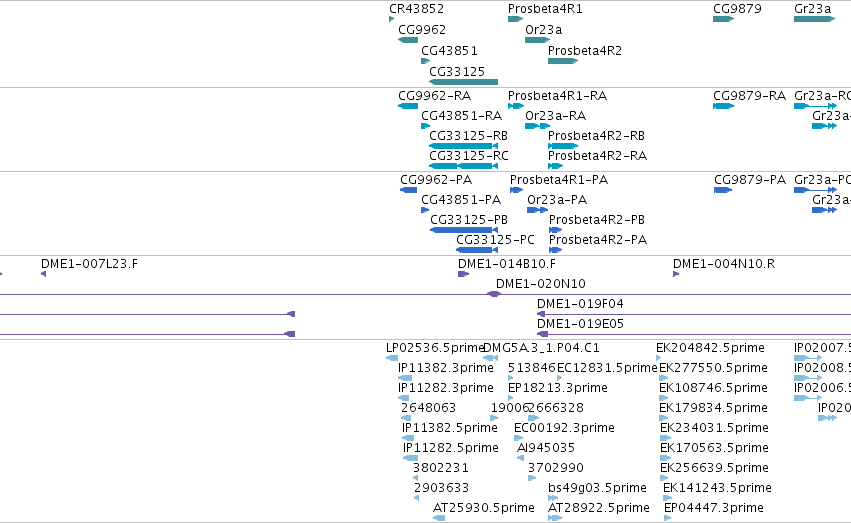Select the DMG5A3_1.P04.C1 label

point(541,348)
